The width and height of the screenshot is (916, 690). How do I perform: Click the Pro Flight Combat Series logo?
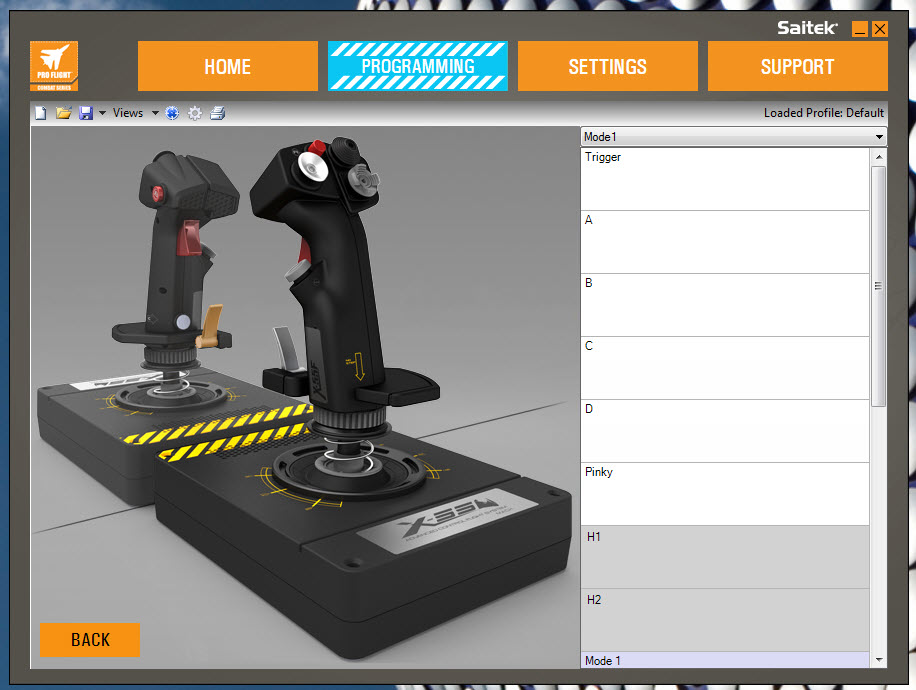pos(54,66)
